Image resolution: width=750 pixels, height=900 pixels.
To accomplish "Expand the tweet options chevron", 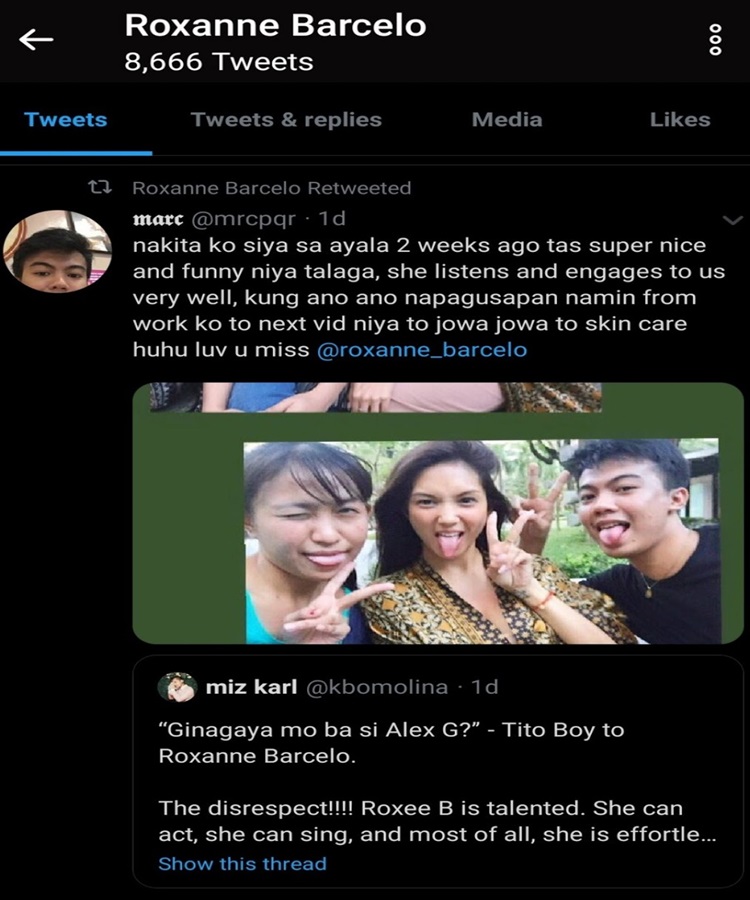I will pos(732,220).
